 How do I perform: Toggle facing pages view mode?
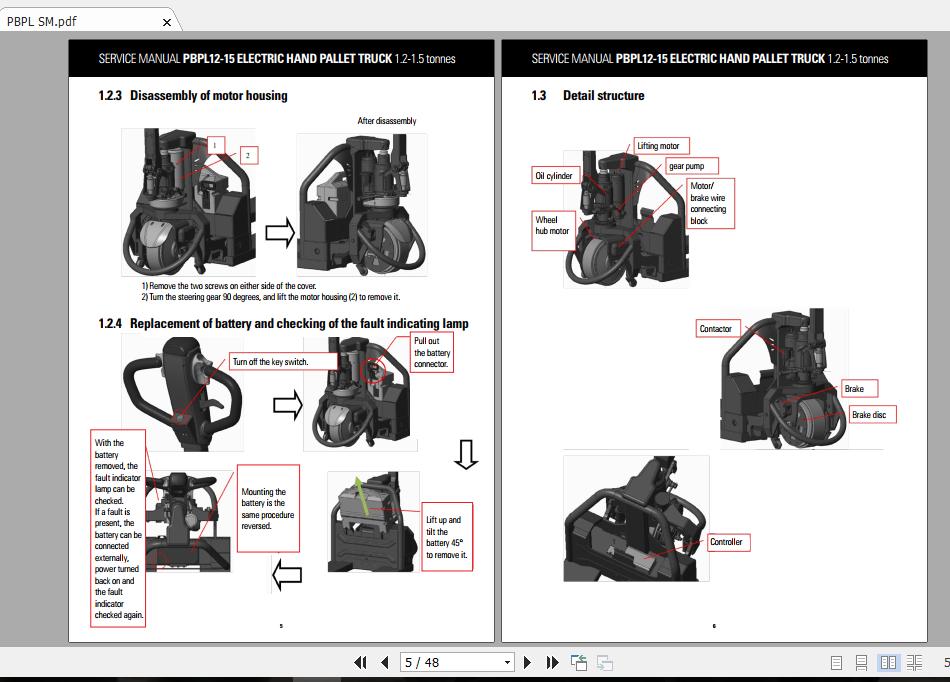point(888,661)
